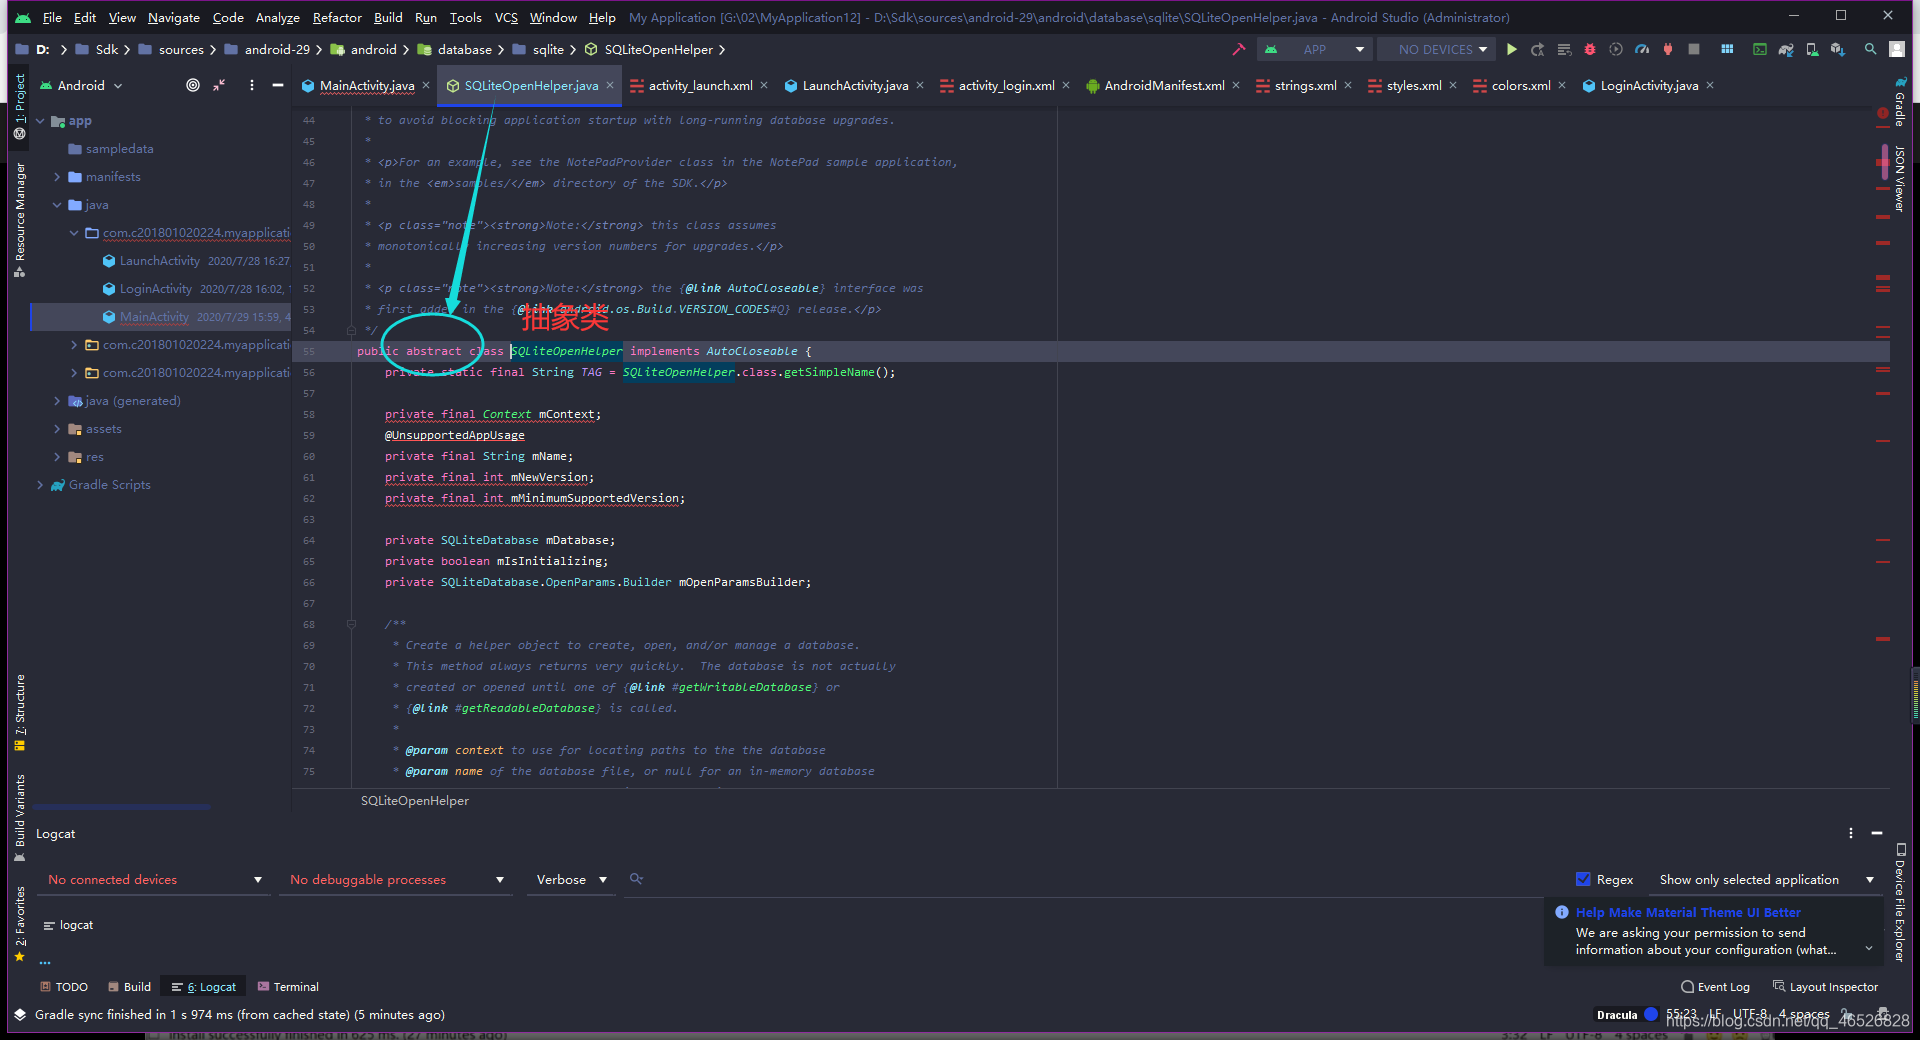Screen dimensions: 1920x1040
Task: Click the run coverage icon in toolbar
Action: (x=1616, y=49)
